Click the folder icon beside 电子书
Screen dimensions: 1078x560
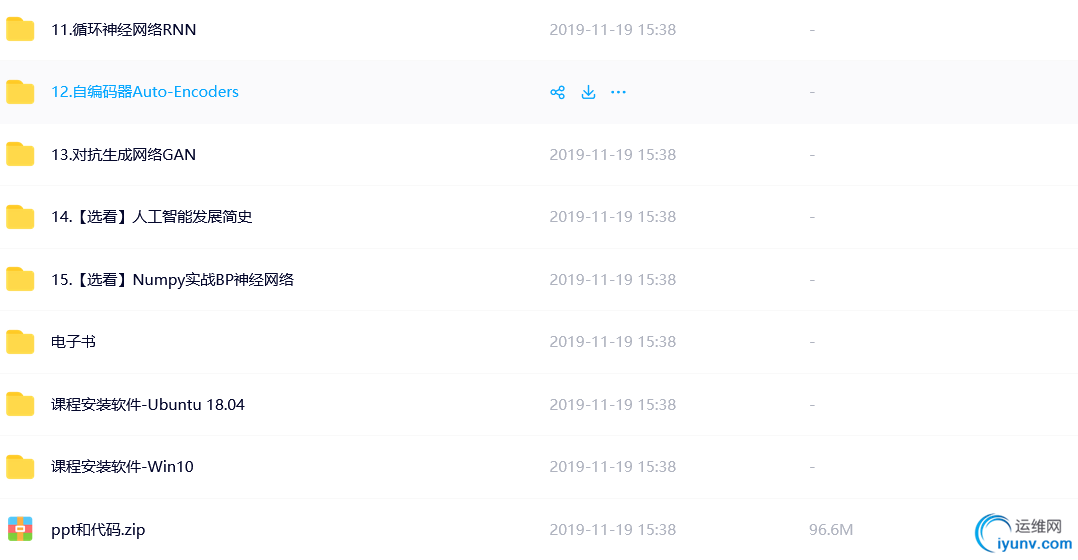20,341
